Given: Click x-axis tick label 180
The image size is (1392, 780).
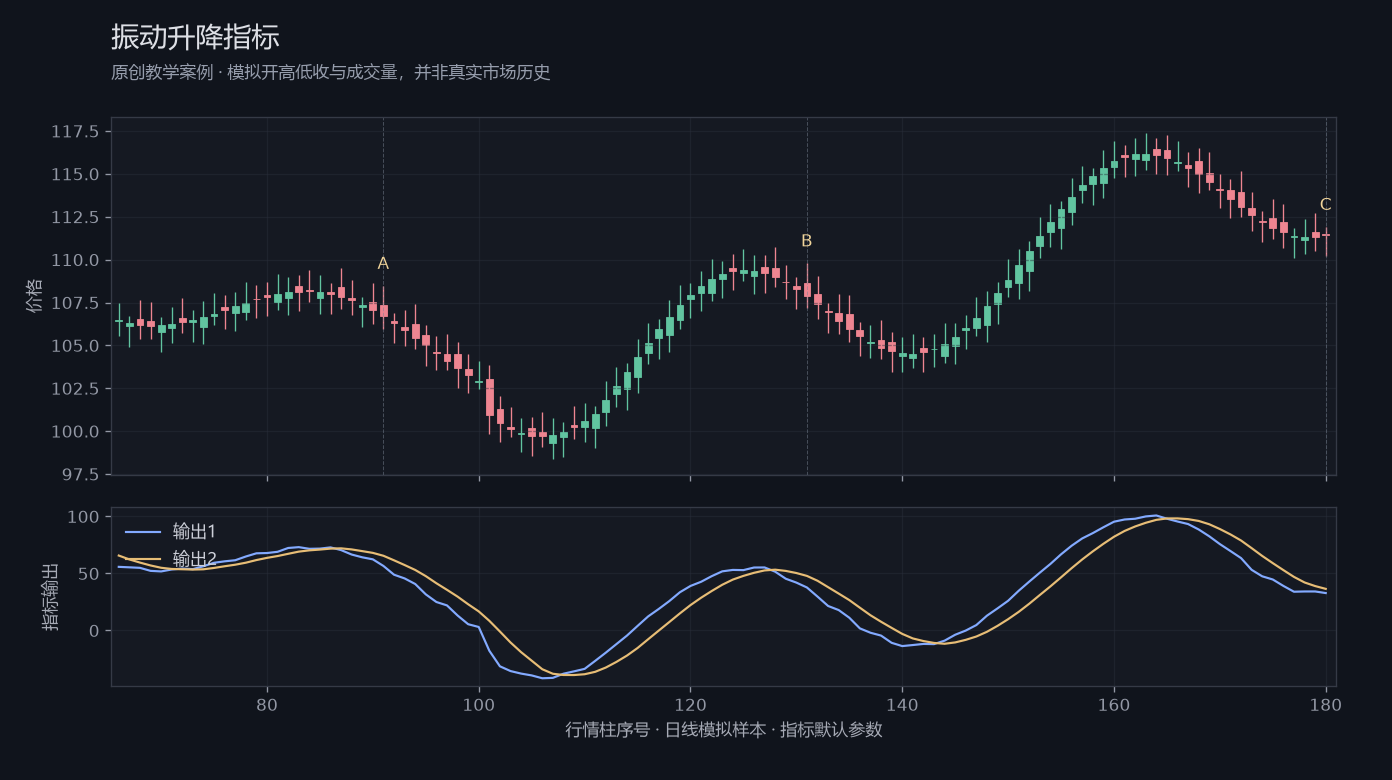Looking at the screenshot, I should click(1326, 704).
